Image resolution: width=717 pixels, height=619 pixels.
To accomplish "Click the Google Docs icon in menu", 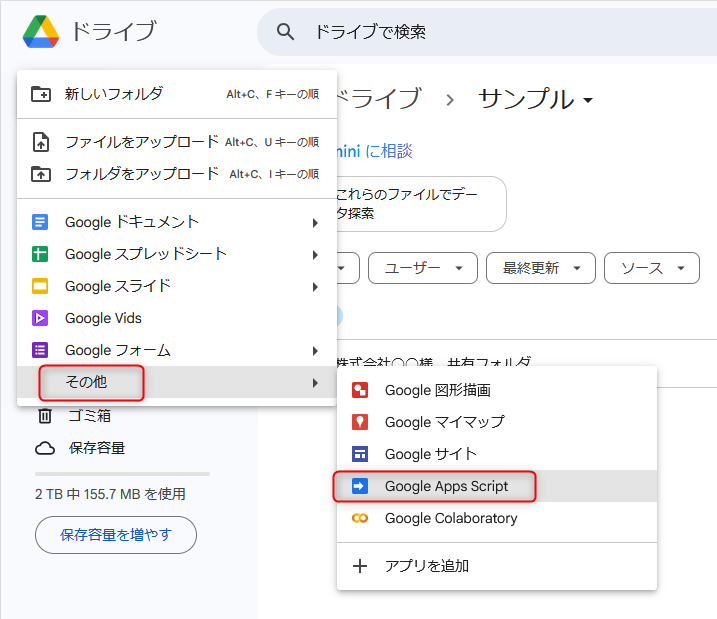I will [40, 222].
